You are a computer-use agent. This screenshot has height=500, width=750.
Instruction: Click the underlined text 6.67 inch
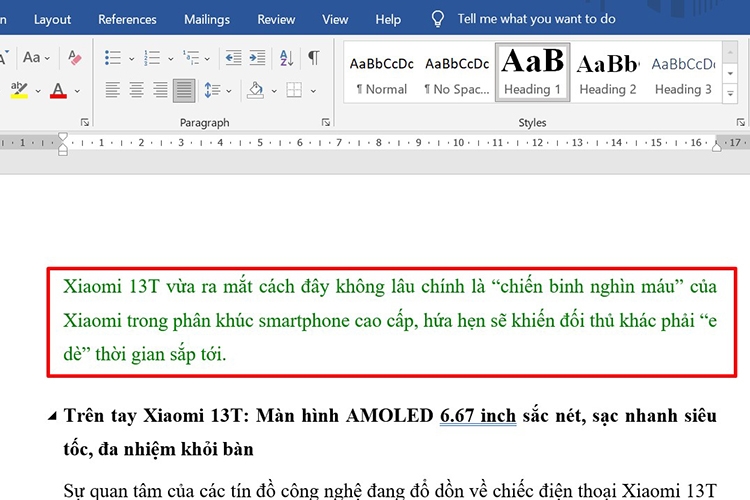(x=478, y=416)
